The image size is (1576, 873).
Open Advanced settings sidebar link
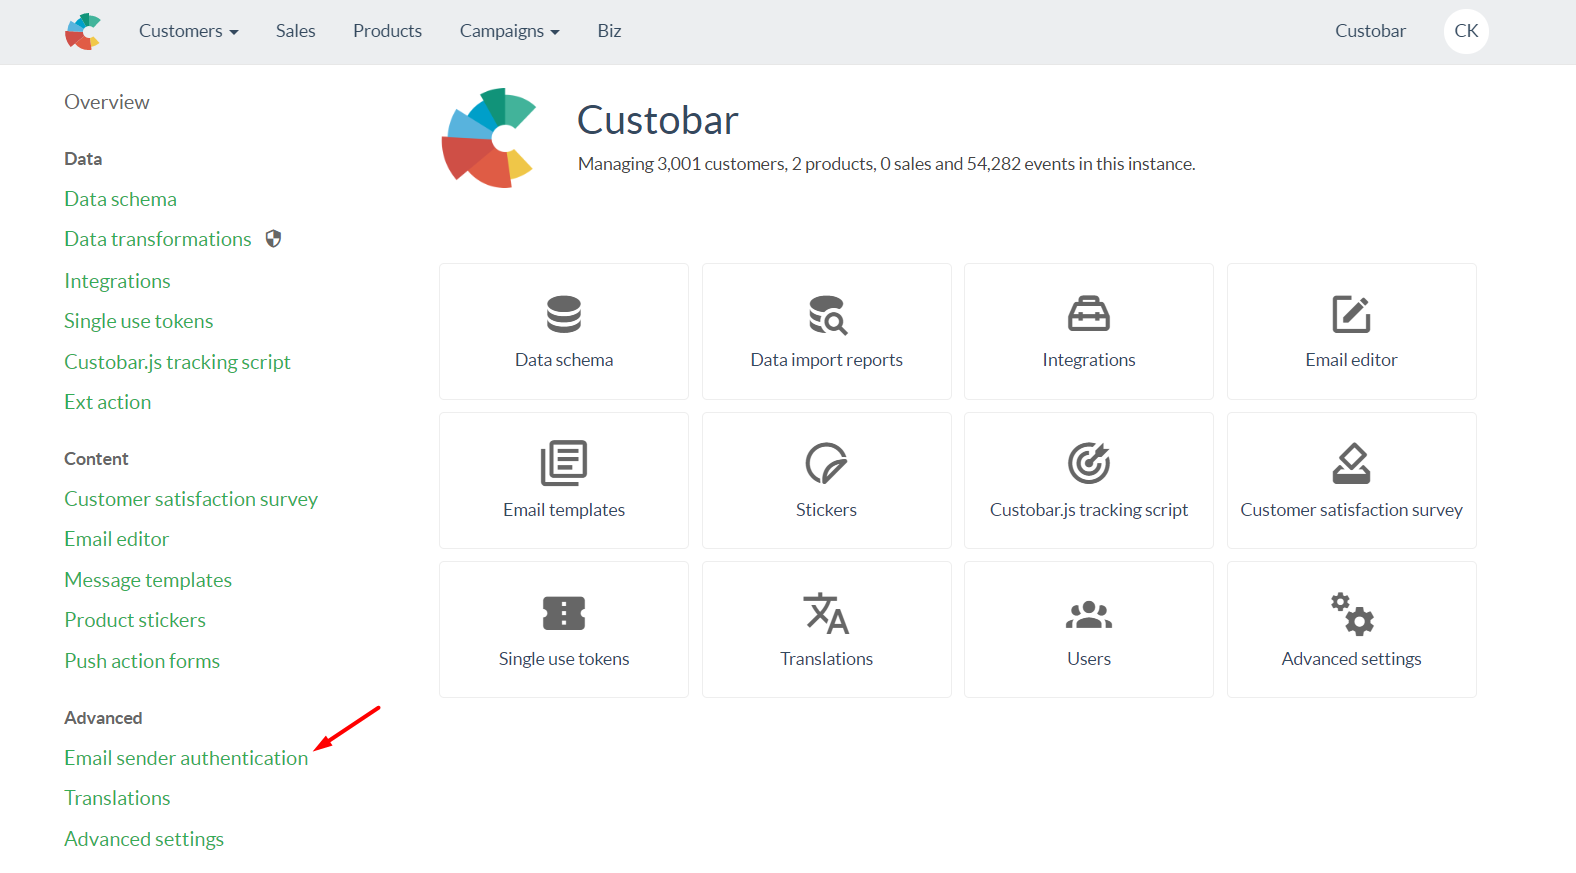pyautogui.click(x=144, y=839)
